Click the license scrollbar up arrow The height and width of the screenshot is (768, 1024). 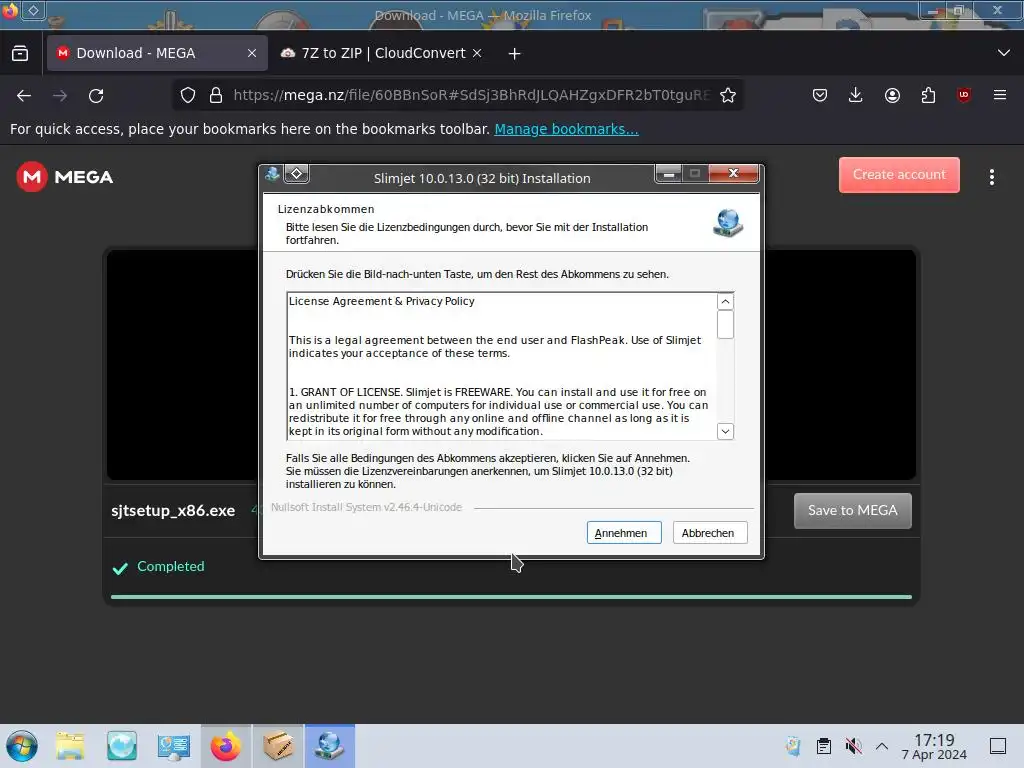(725, 302)
